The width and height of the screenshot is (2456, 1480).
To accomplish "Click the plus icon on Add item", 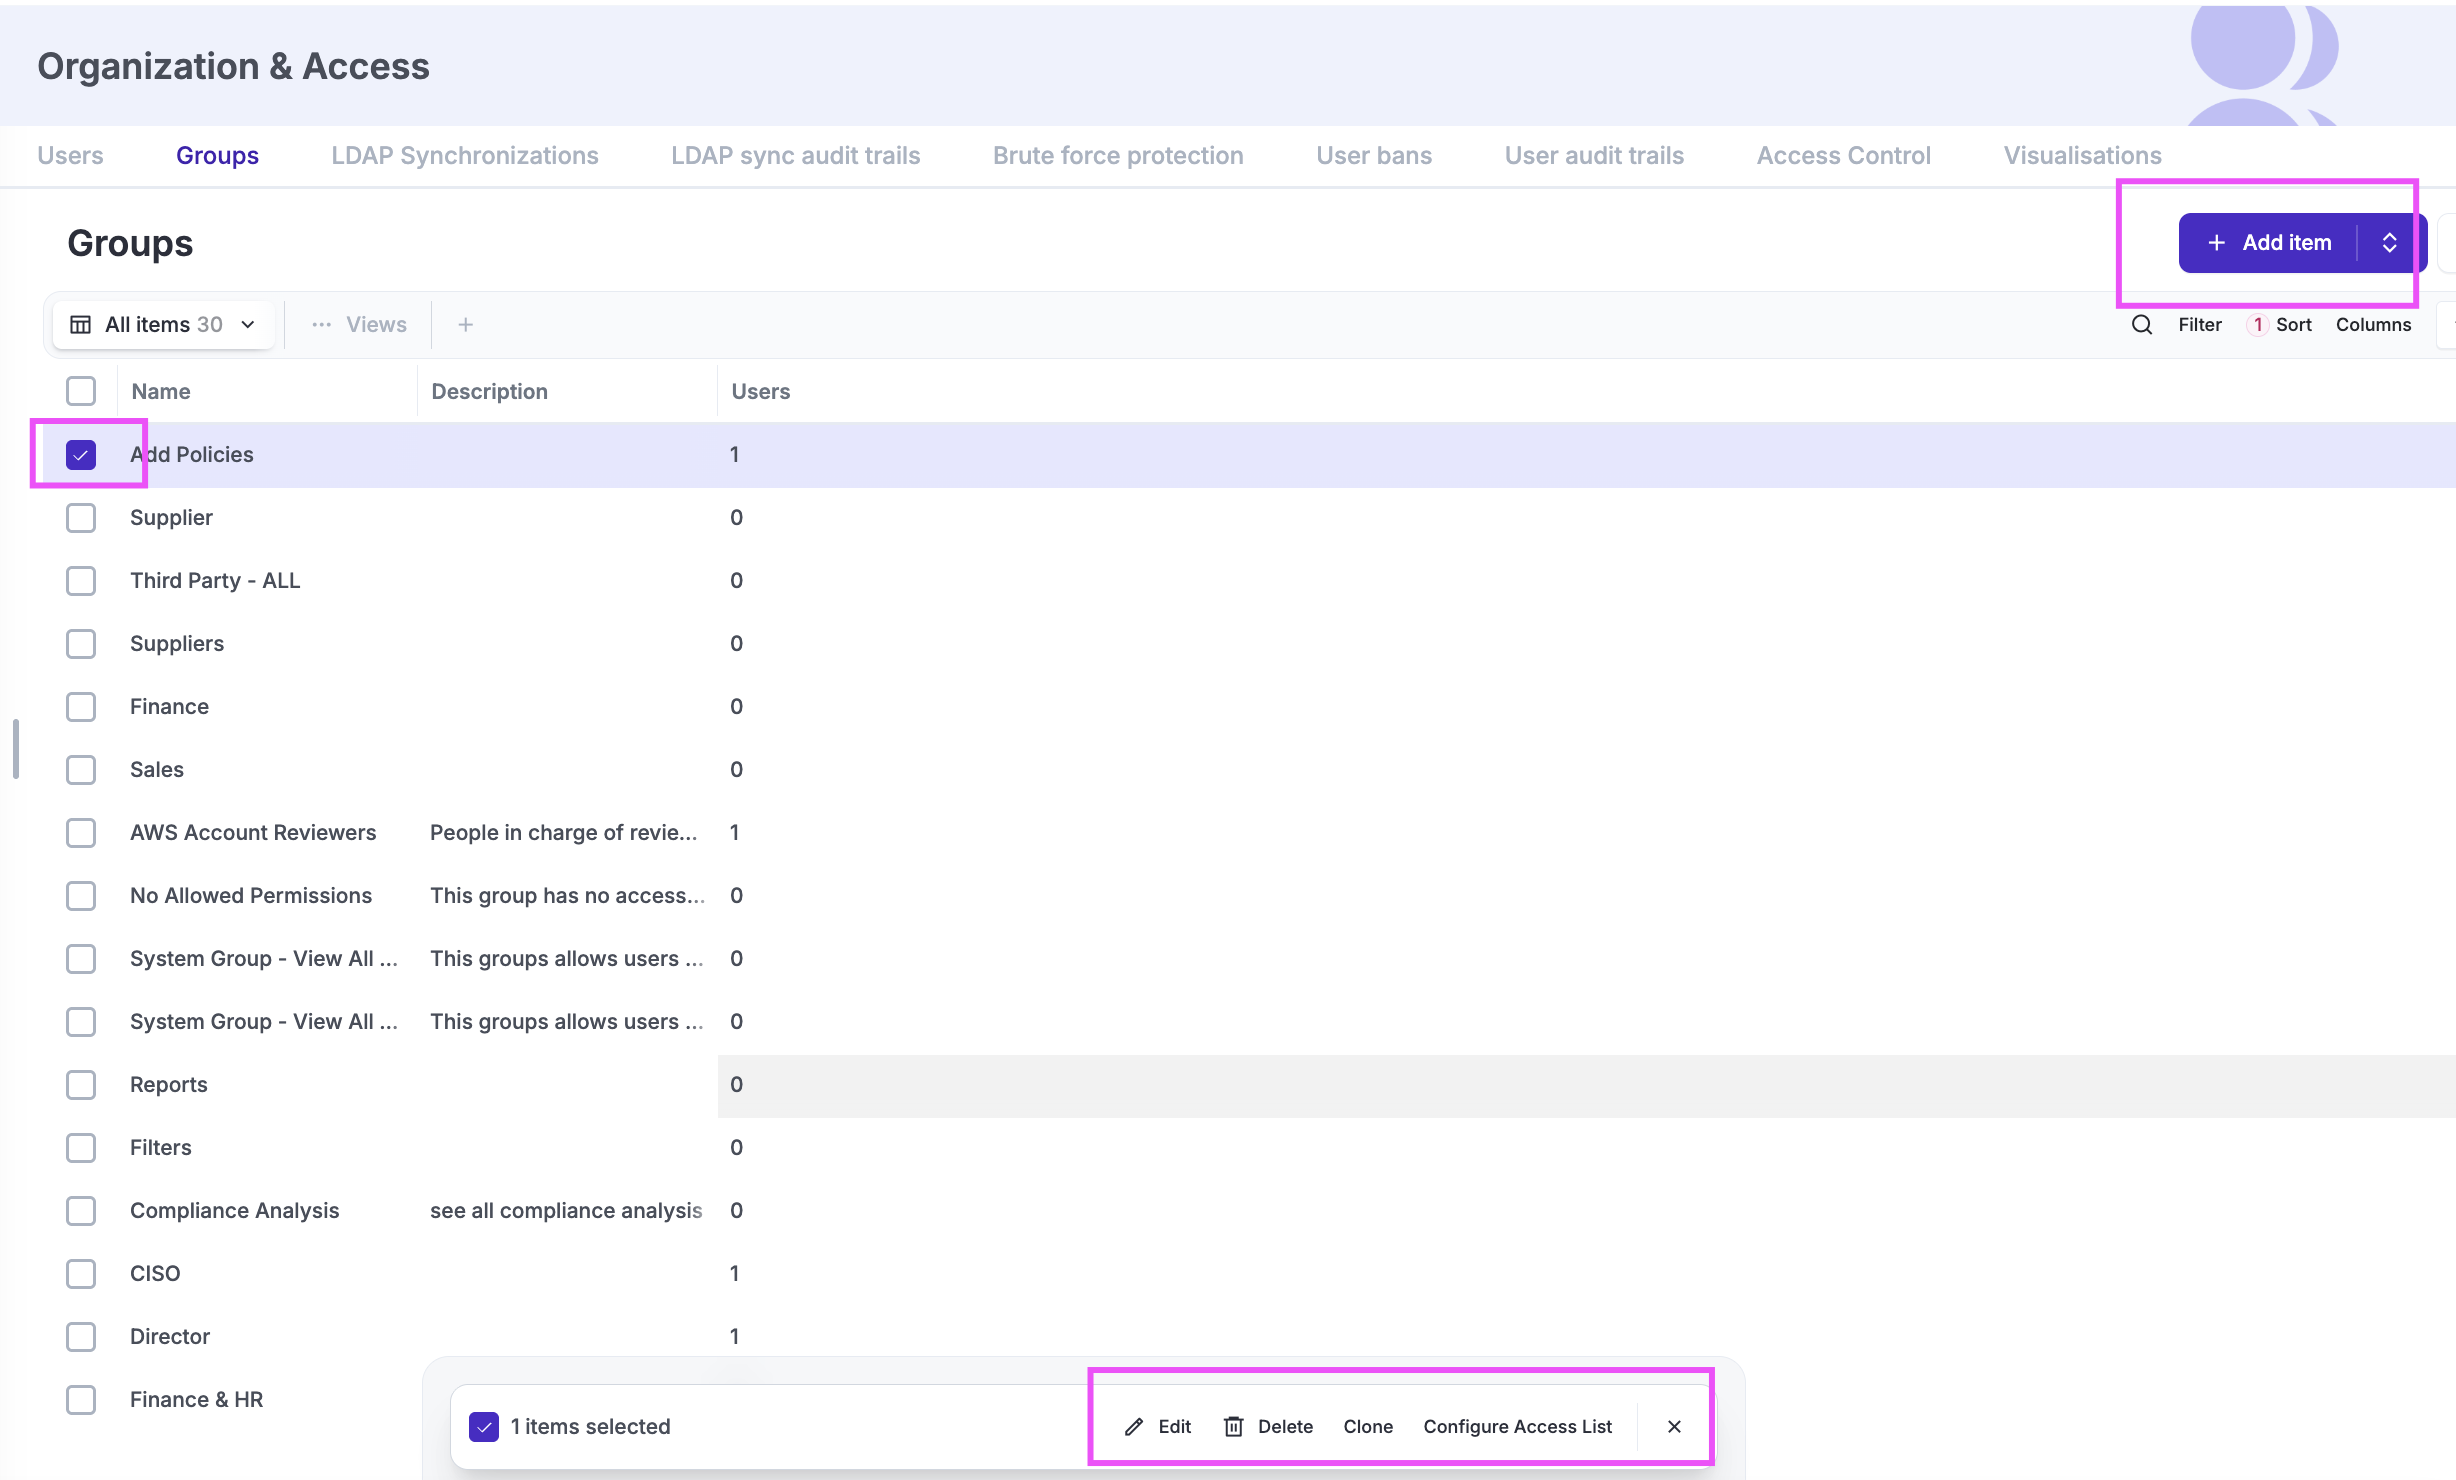I will tap(2216, 243).
